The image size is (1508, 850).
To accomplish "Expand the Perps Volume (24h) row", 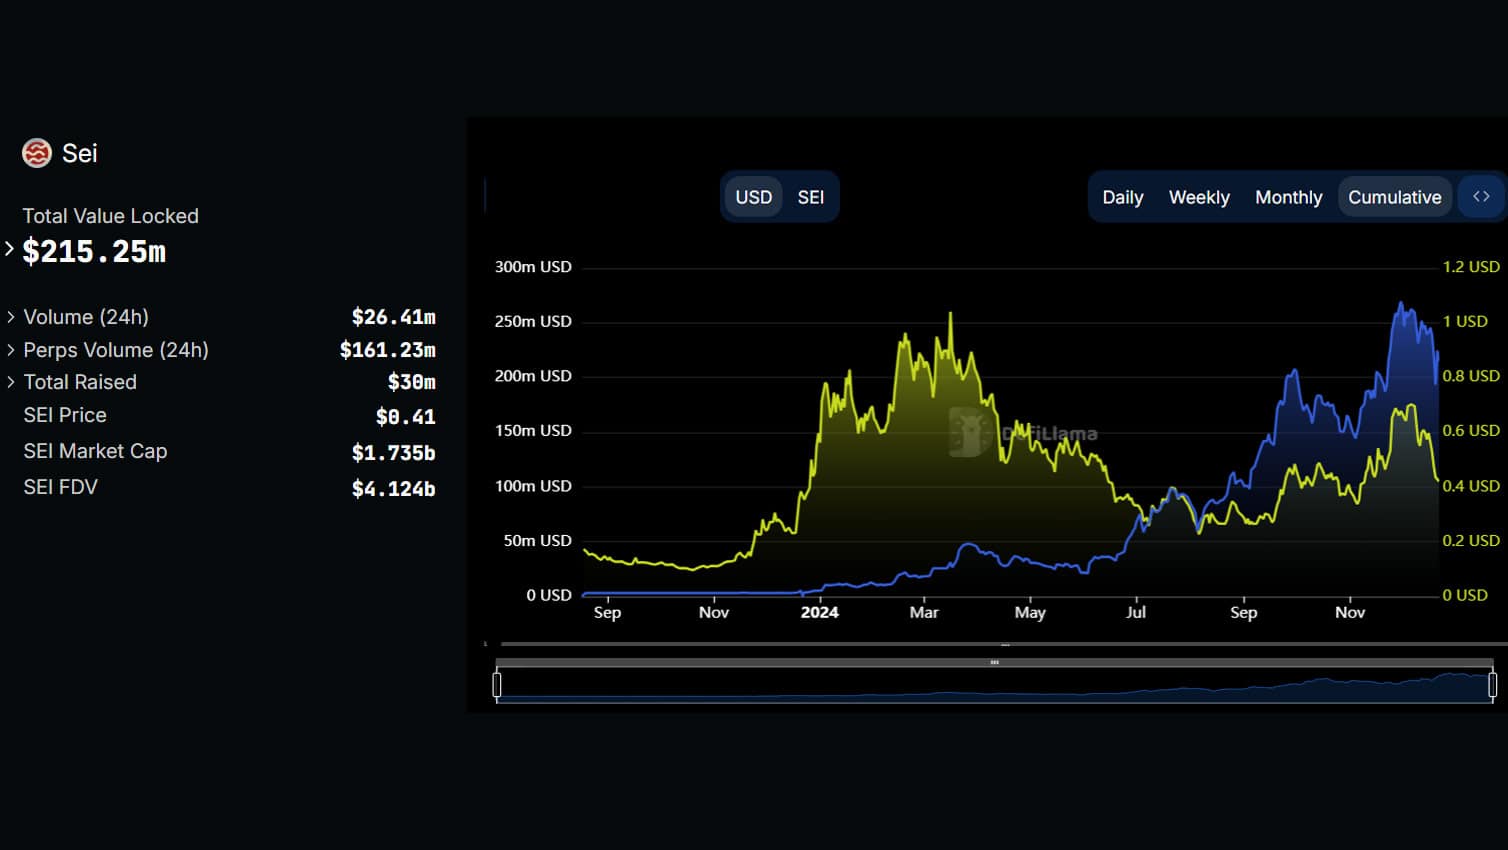I will 11,350.
